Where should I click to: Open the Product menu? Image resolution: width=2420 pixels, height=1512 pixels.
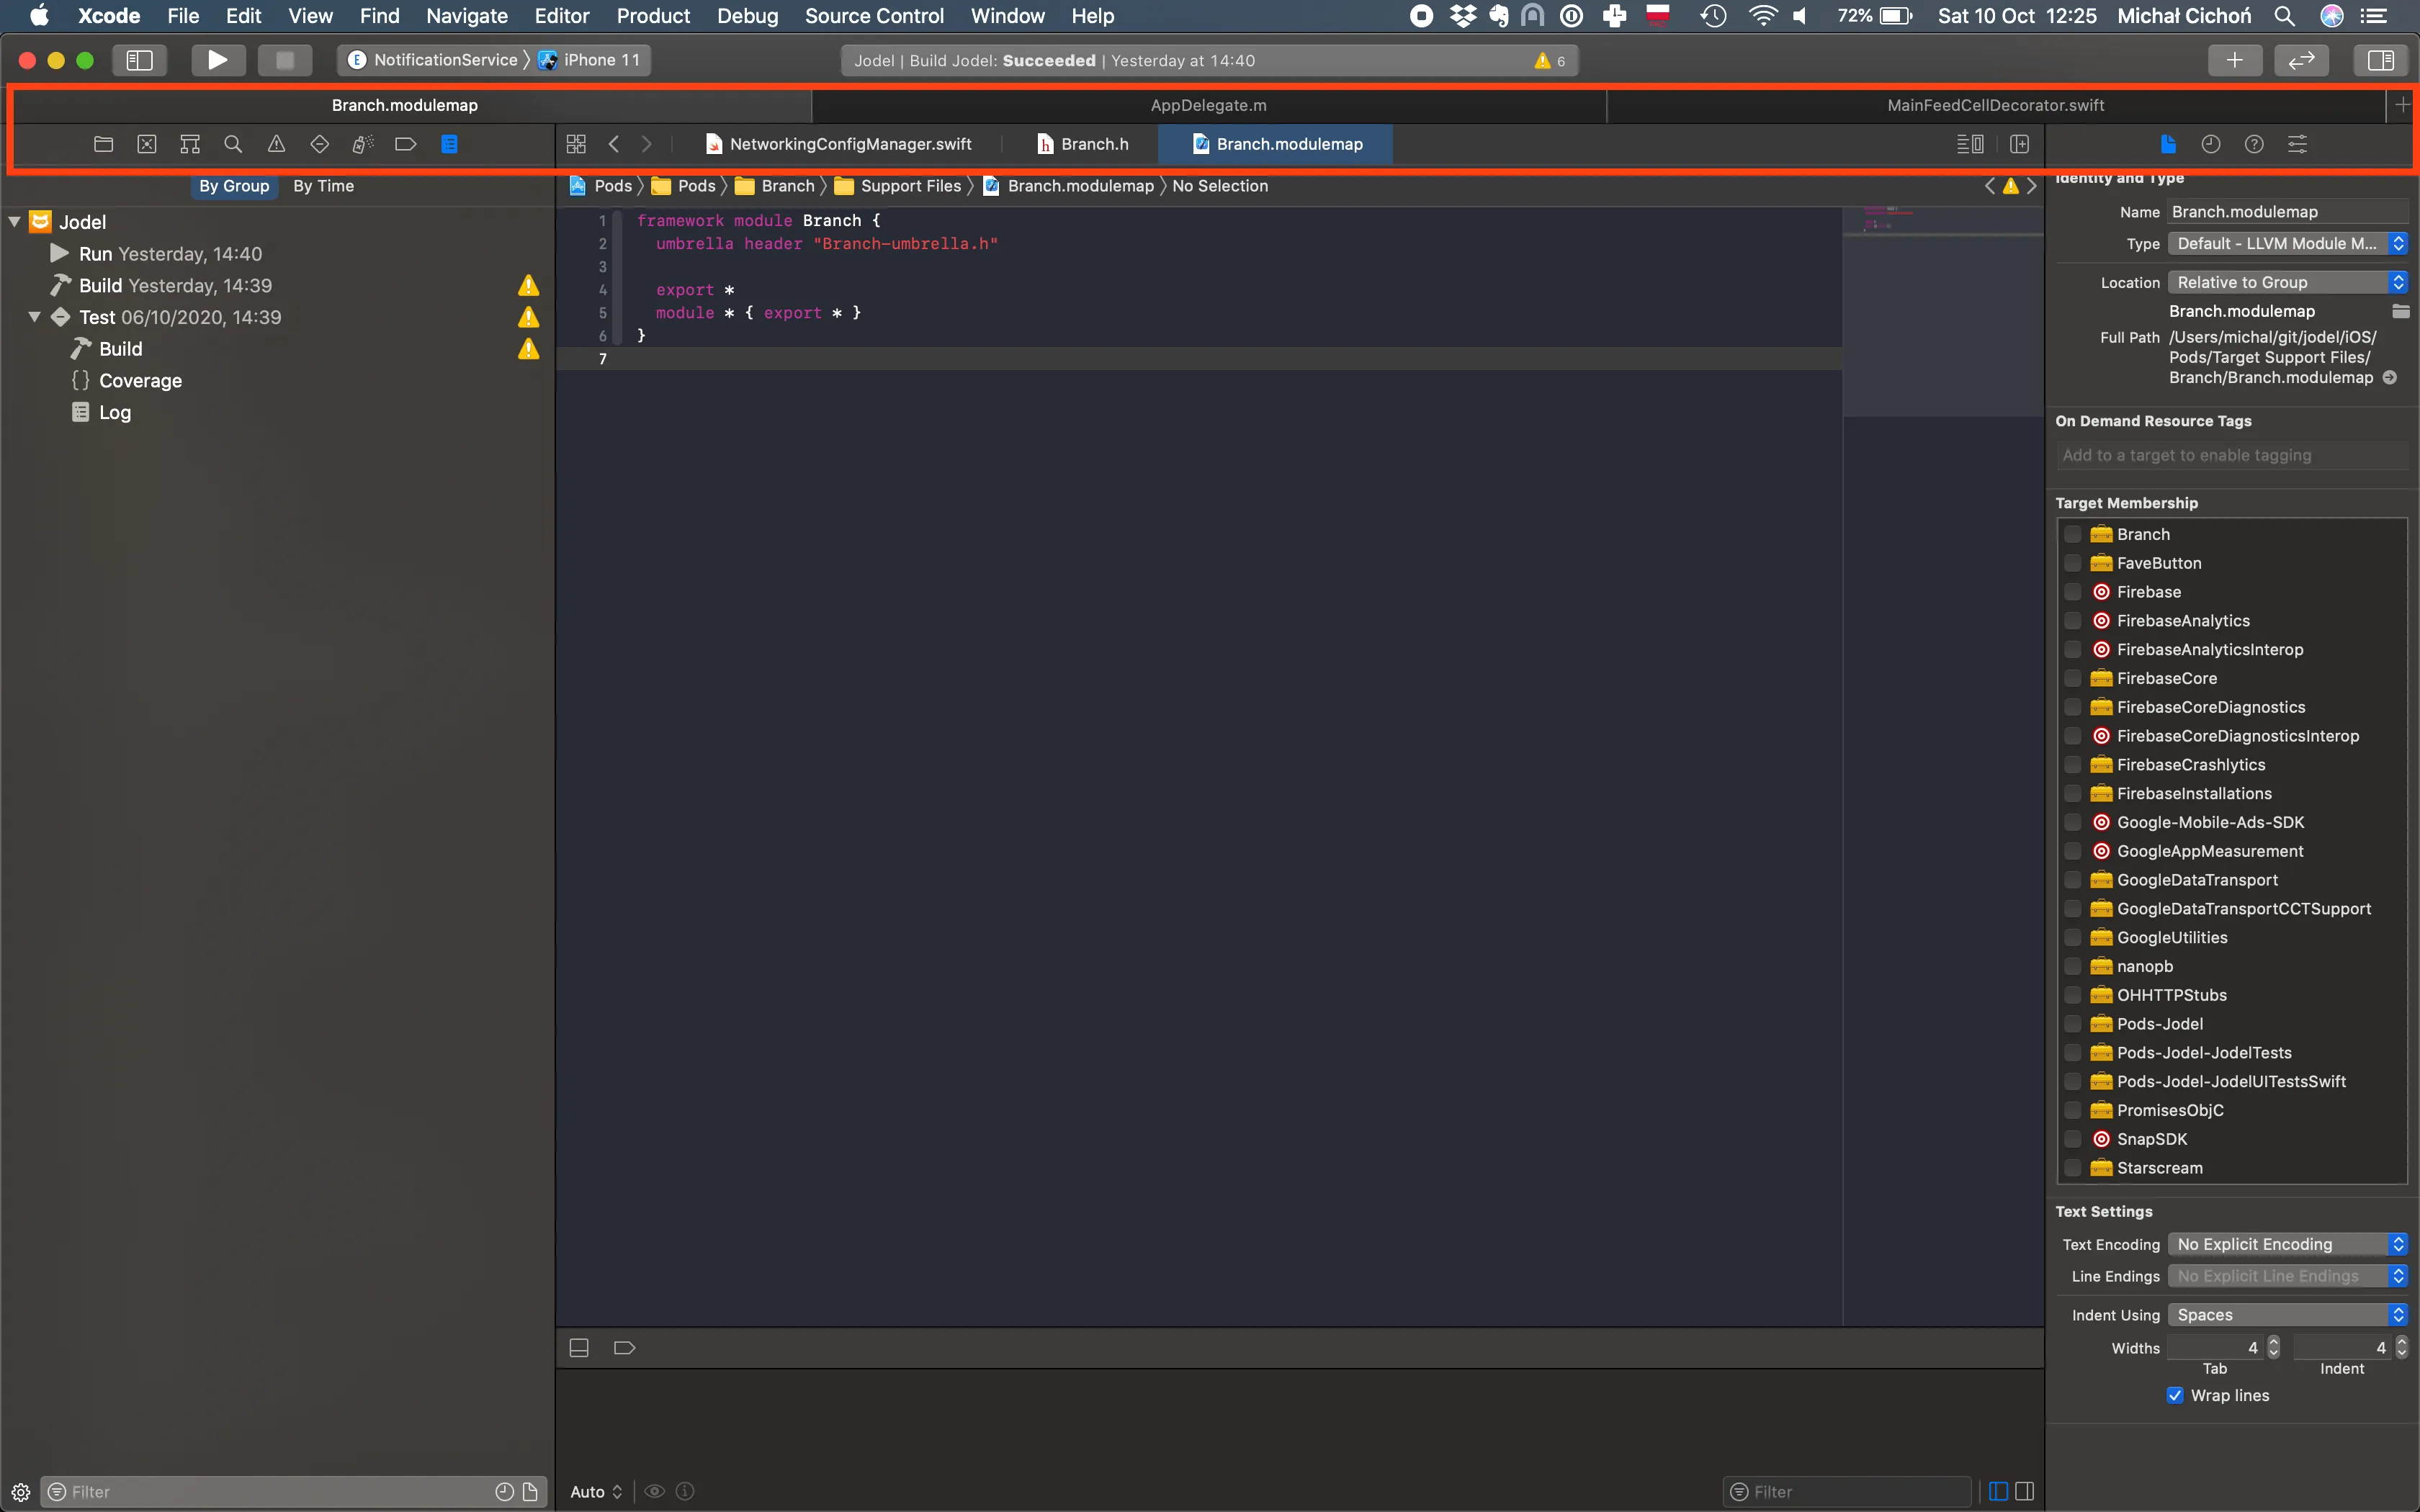pyautogui.click(x=653, y=16)
